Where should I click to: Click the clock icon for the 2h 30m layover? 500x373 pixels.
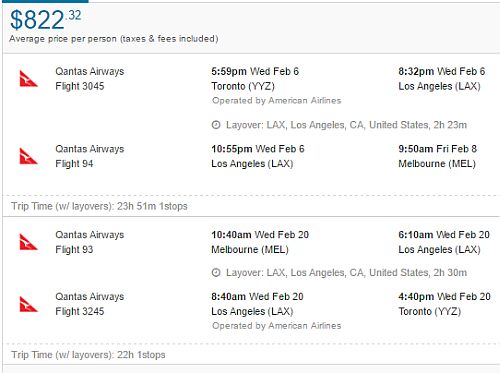[x=216, y=273]
